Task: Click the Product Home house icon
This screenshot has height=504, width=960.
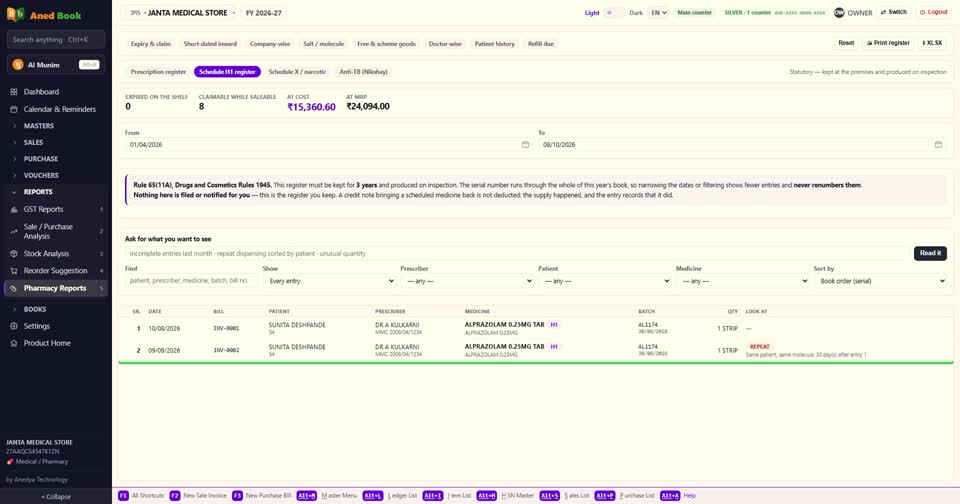Action: 13,343
